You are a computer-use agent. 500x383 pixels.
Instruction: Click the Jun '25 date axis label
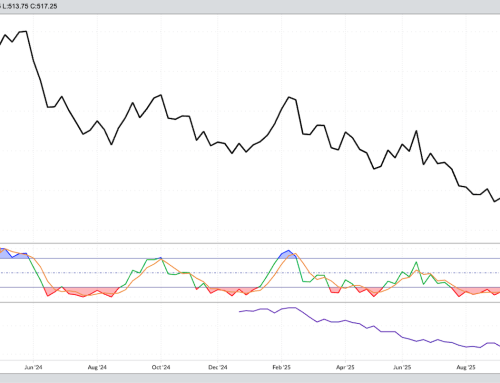[x=402, y=367]
